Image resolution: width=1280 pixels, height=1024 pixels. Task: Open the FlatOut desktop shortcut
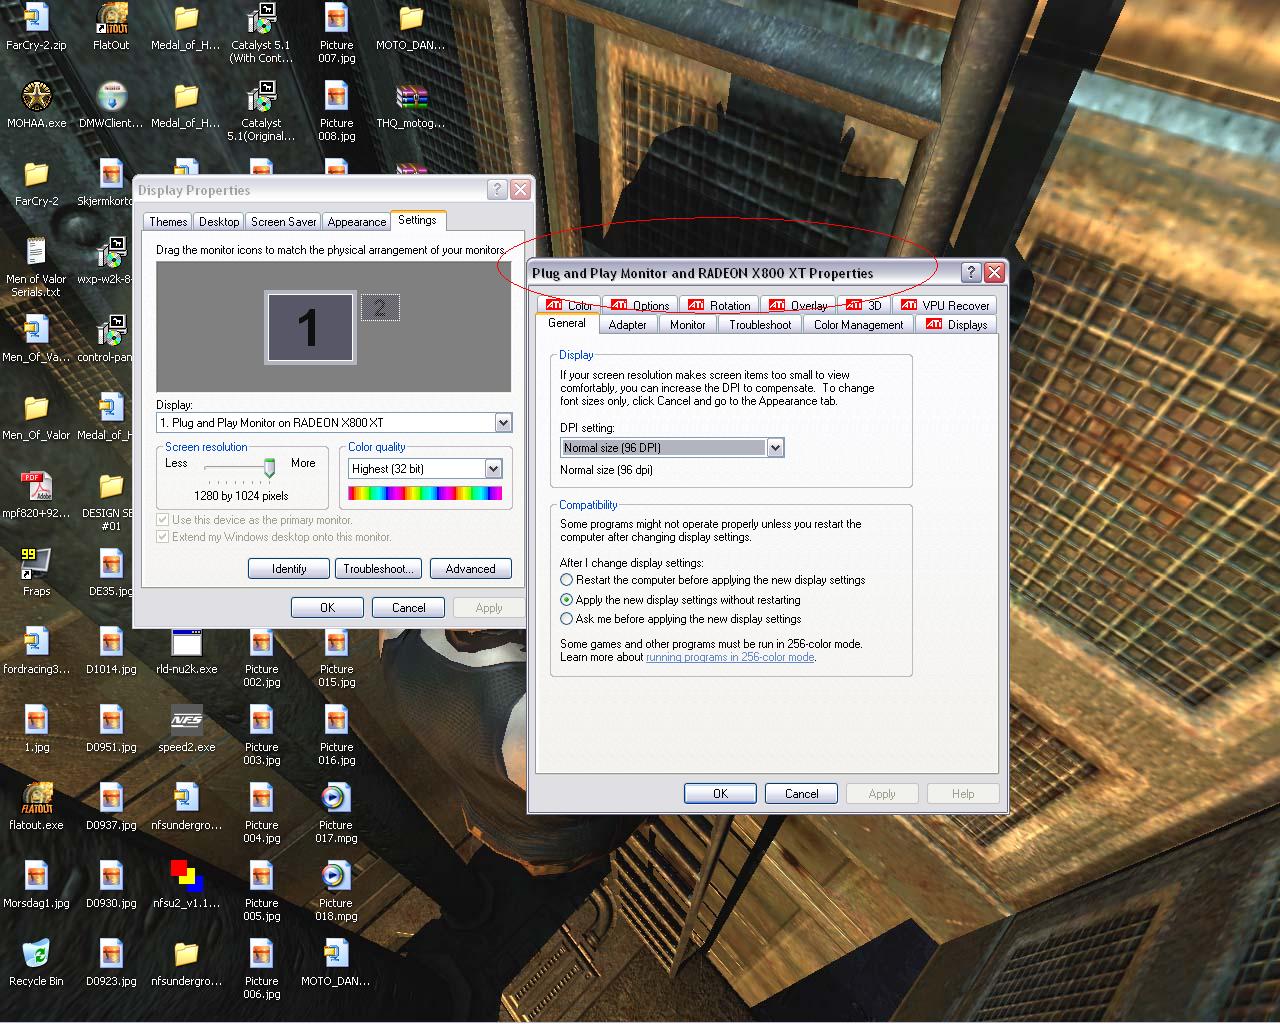click(111, 27)
